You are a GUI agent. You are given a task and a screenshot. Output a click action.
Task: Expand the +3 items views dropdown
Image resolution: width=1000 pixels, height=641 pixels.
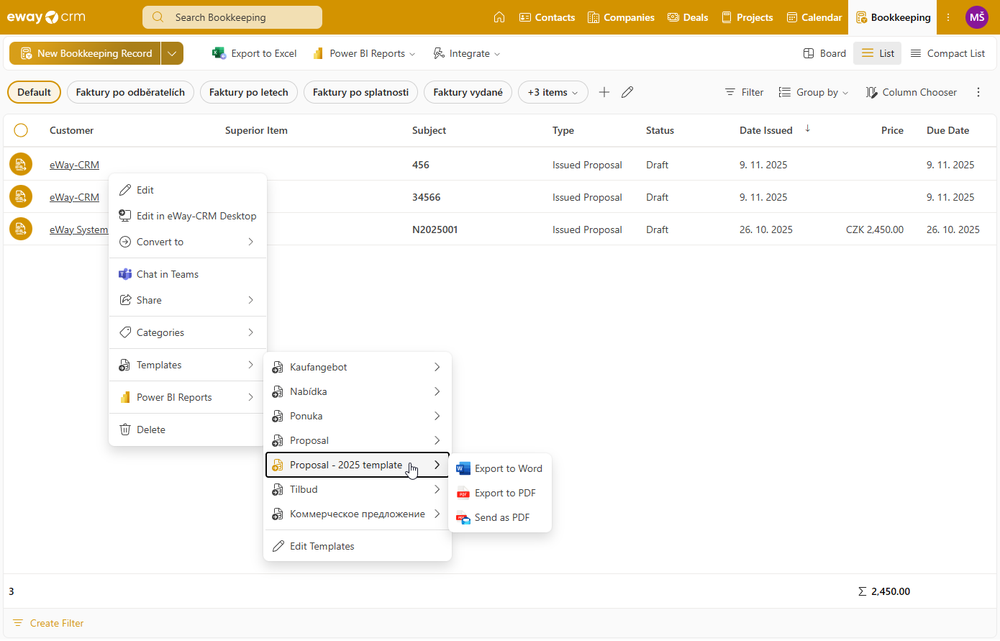click(553, 92)
